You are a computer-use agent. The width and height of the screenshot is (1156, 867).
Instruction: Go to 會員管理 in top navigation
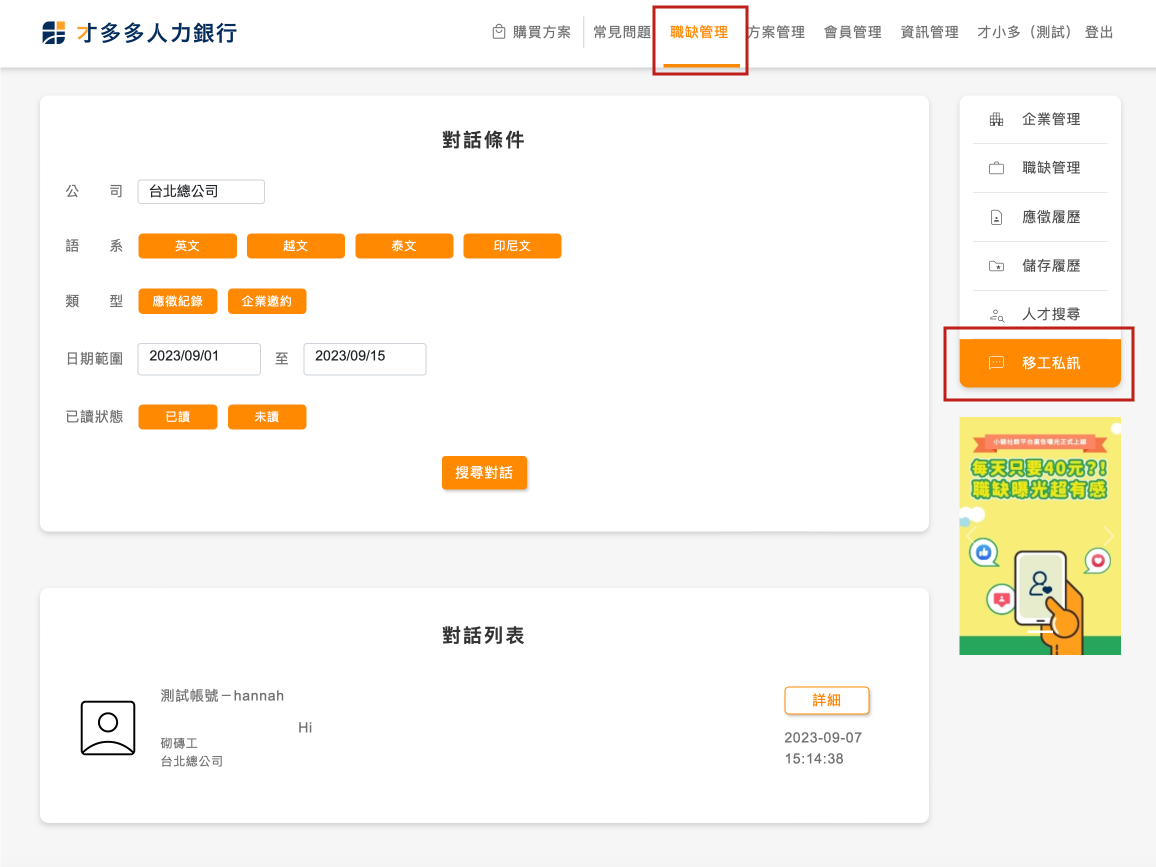point(852,32)
